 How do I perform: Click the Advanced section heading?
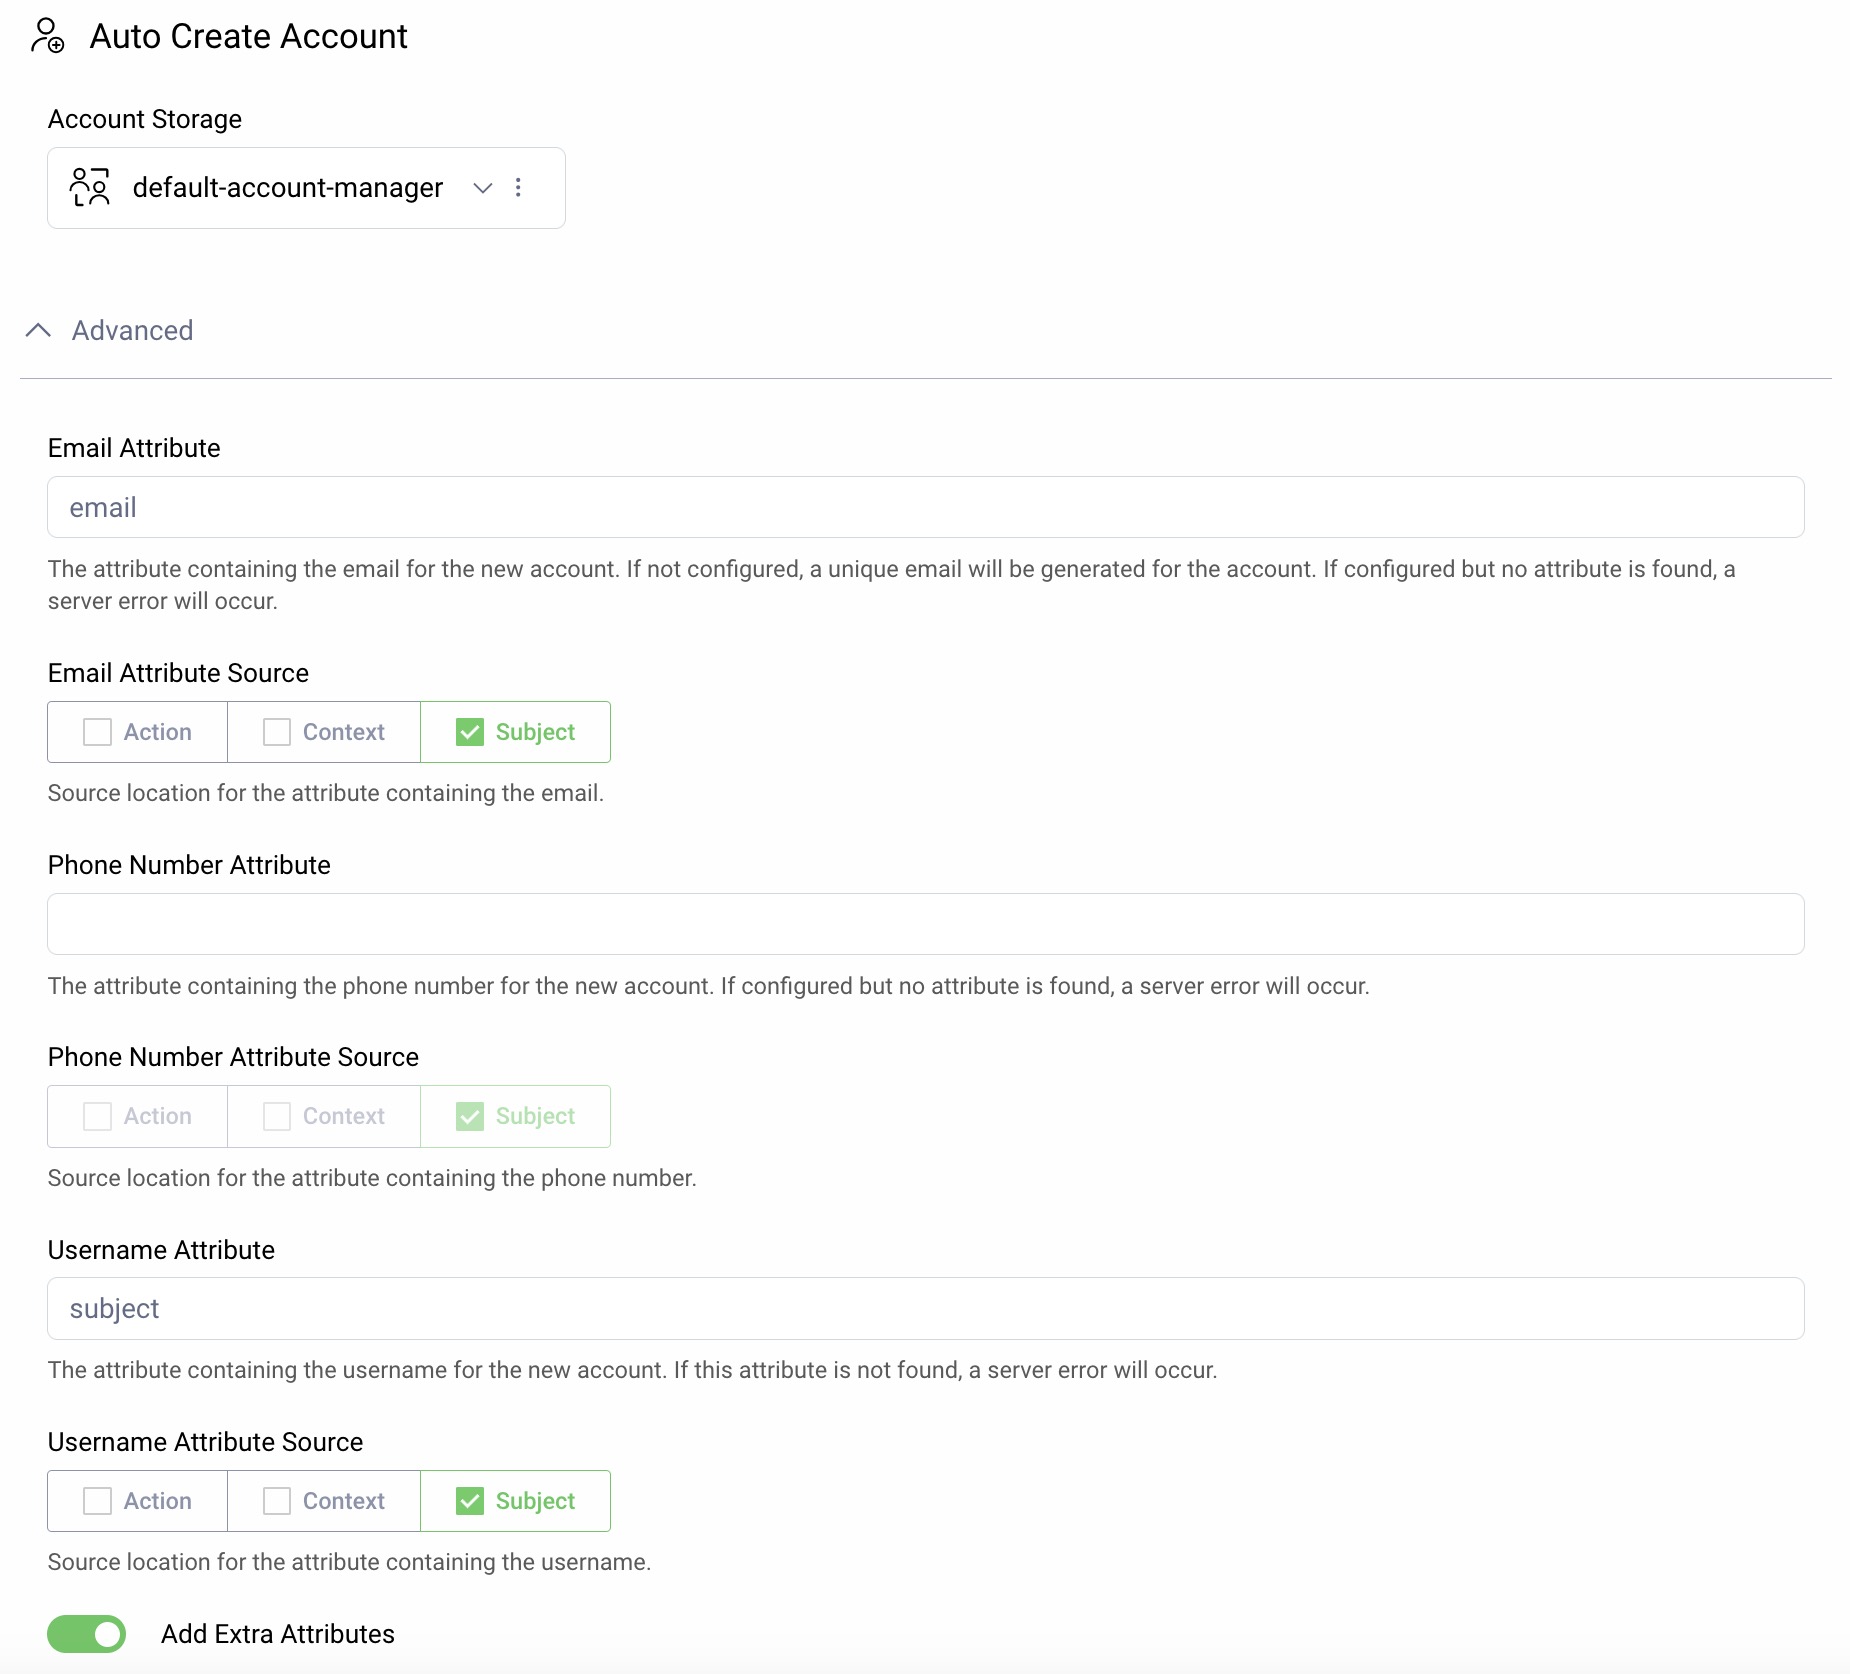[132, 331]
